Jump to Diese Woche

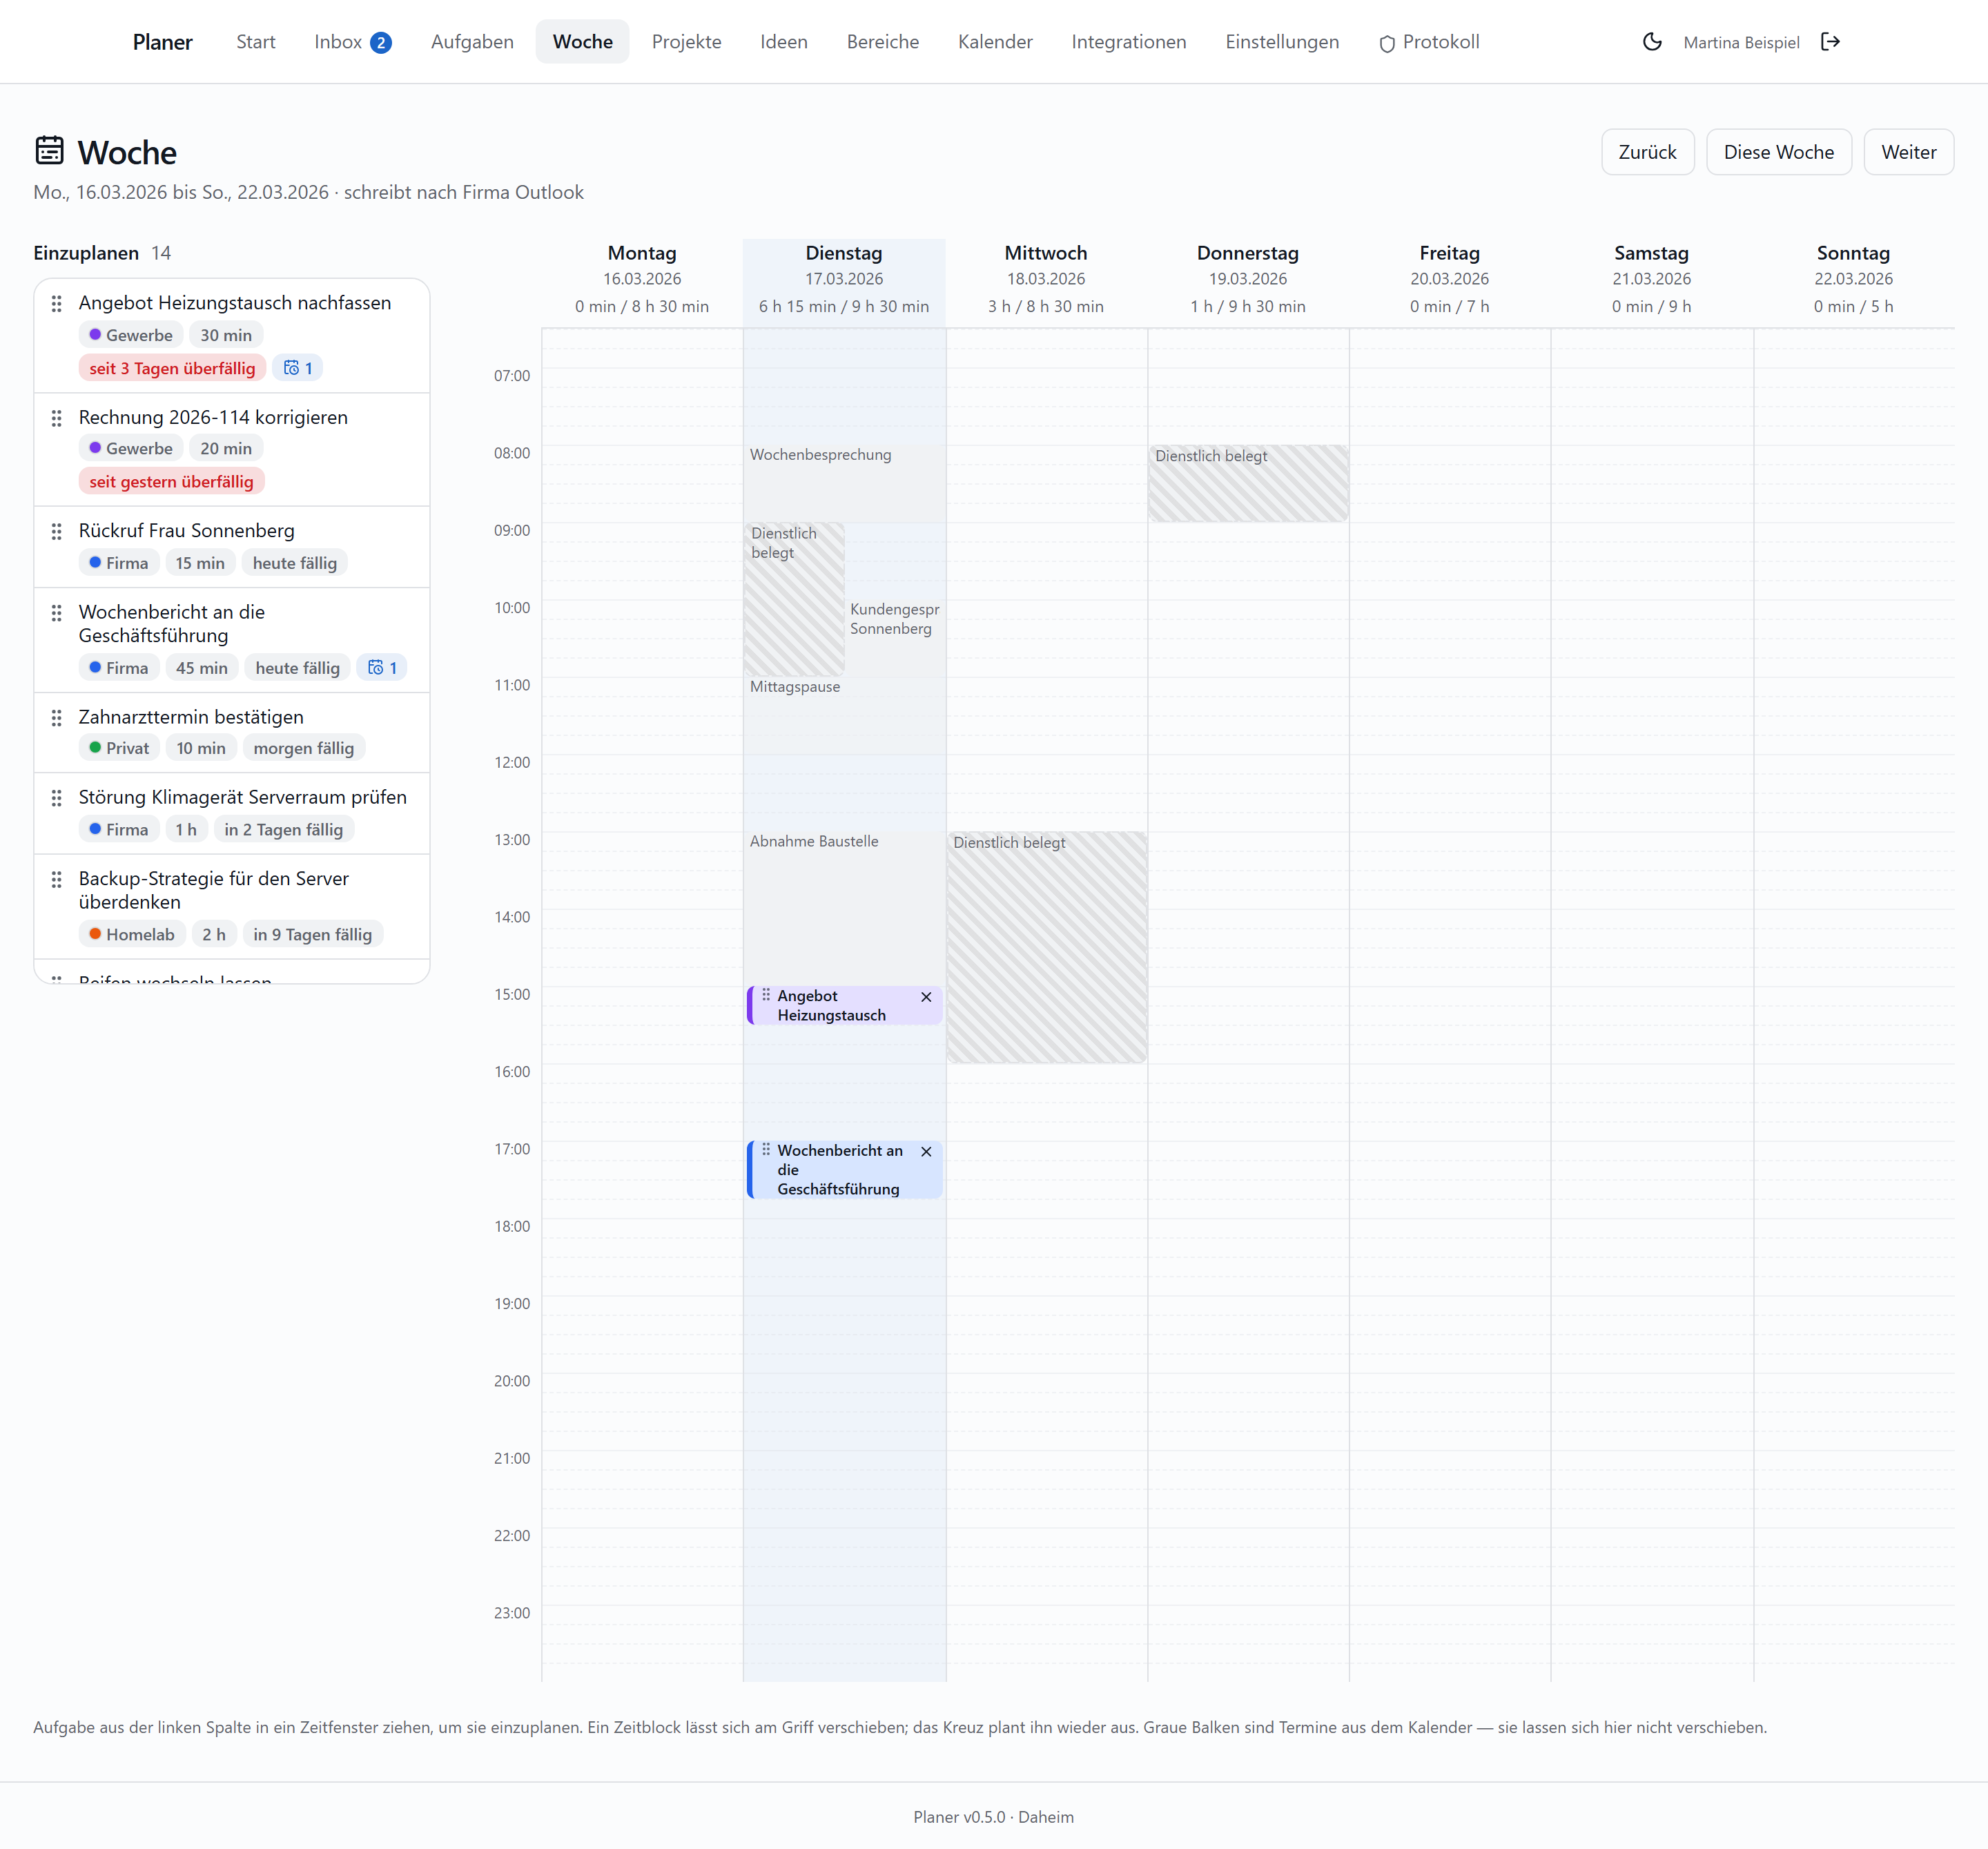coord(1778,152)
